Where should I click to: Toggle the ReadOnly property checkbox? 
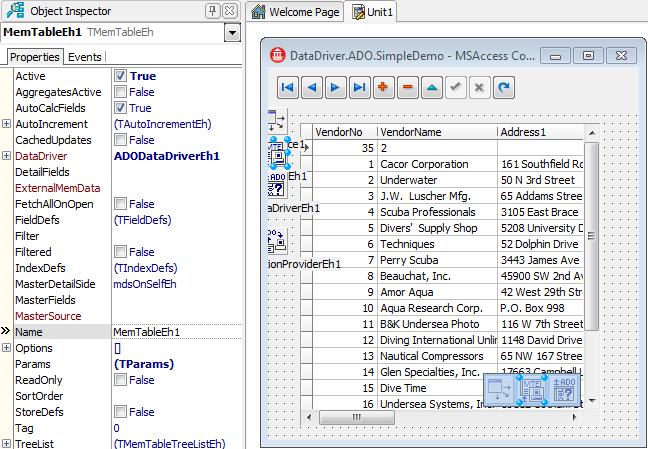(120, 380)
